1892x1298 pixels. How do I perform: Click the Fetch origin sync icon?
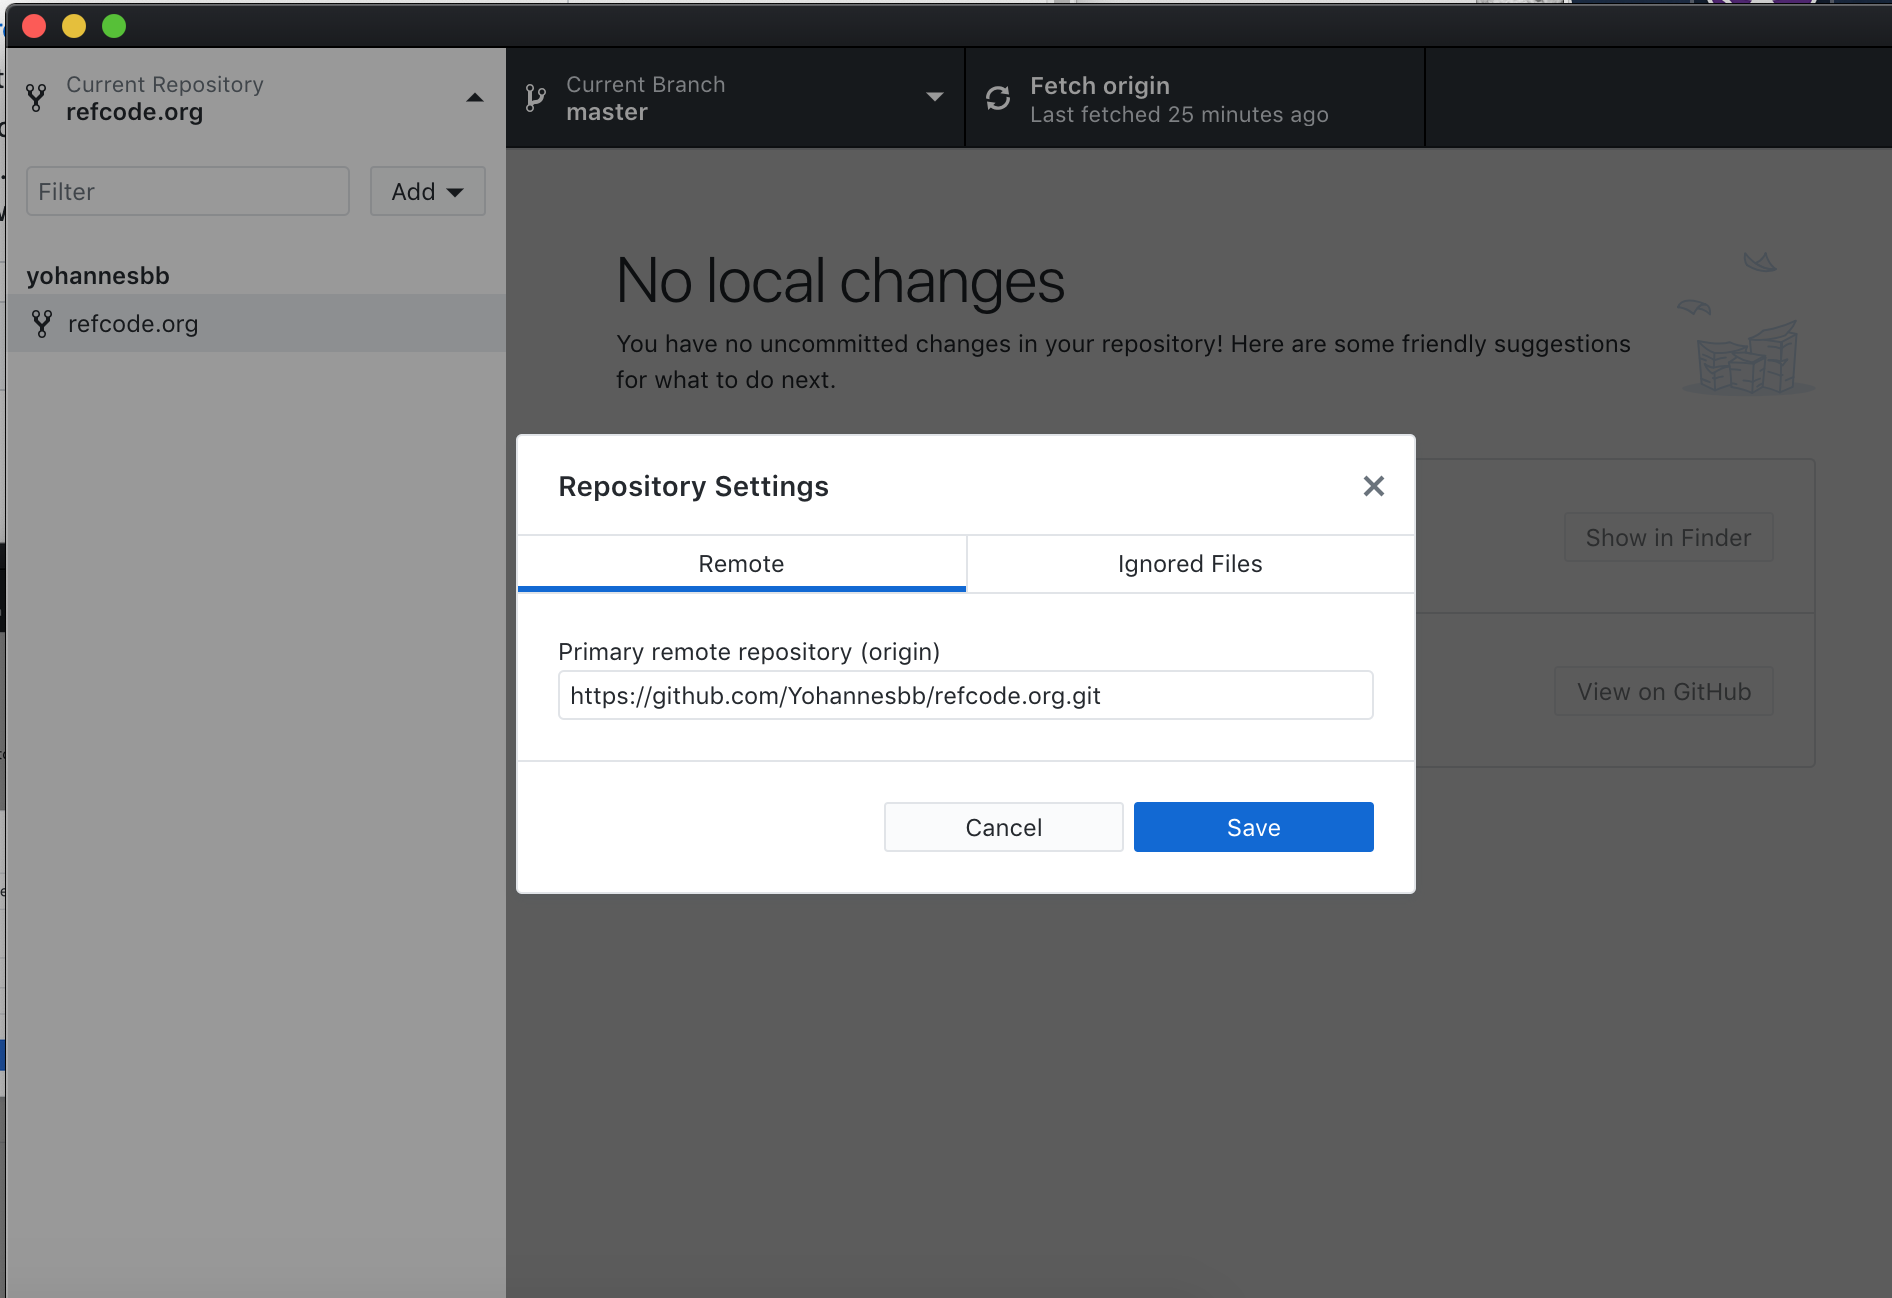(x=998, y=98)
